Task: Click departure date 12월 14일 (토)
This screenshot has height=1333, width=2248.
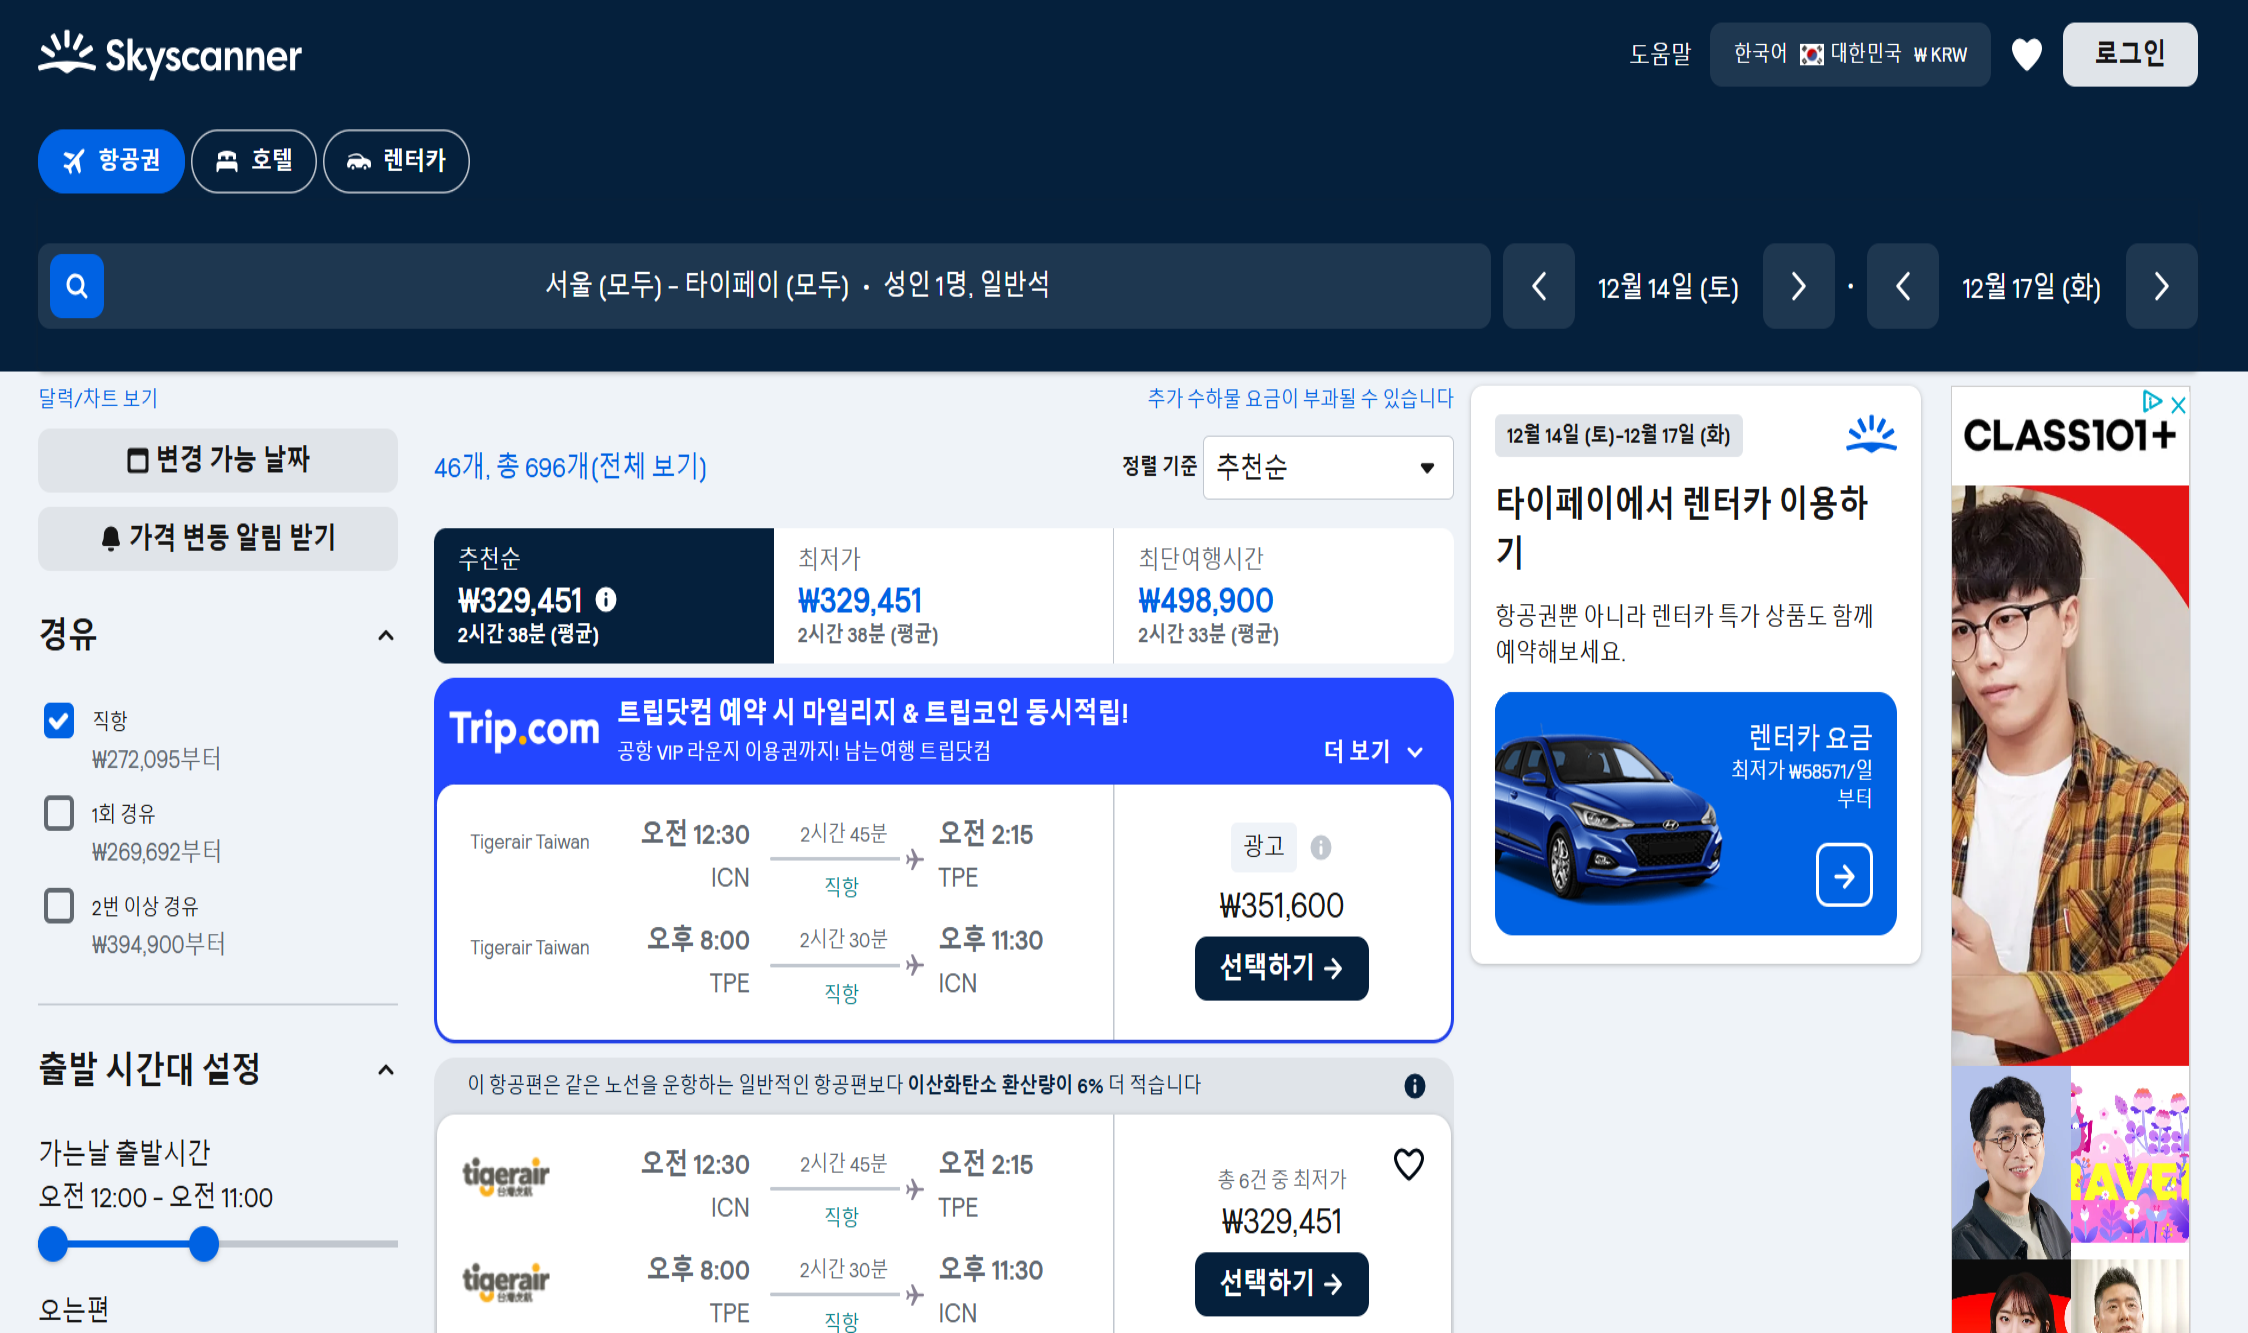Action: pyautogui.click(x=1668, y=288)
